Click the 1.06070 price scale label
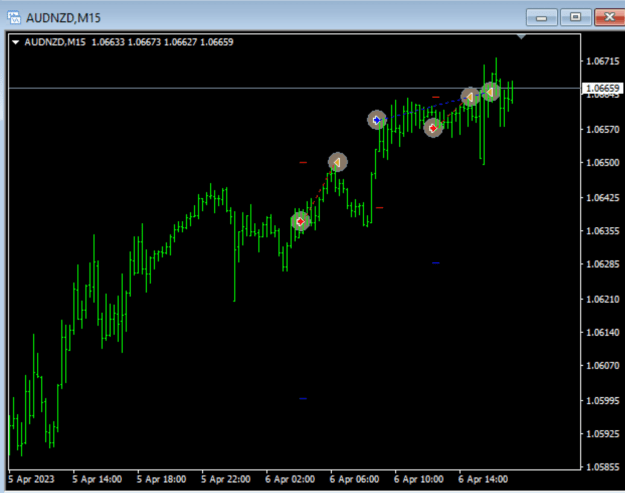625x493 pixels. [x=603, y=365]
